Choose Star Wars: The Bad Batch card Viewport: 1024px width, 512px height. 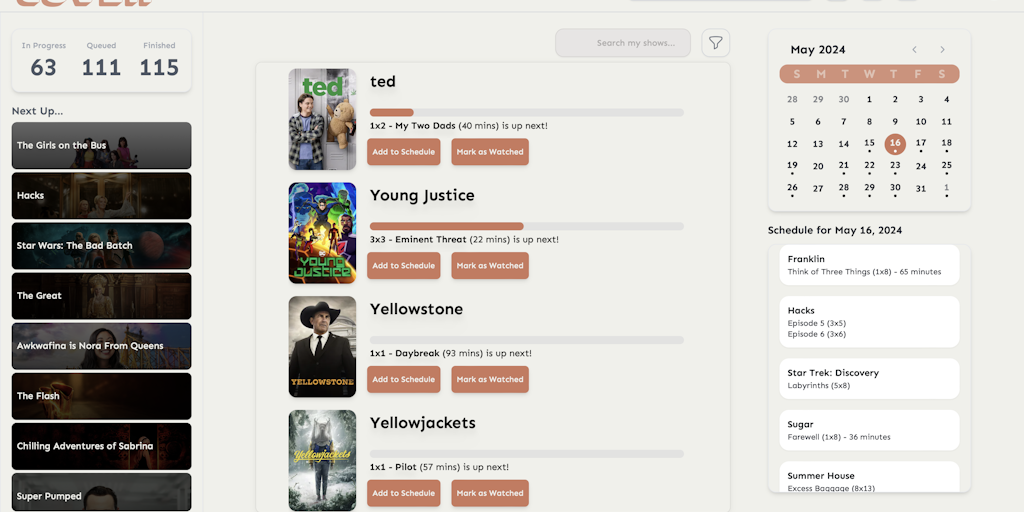click(101, 246)
